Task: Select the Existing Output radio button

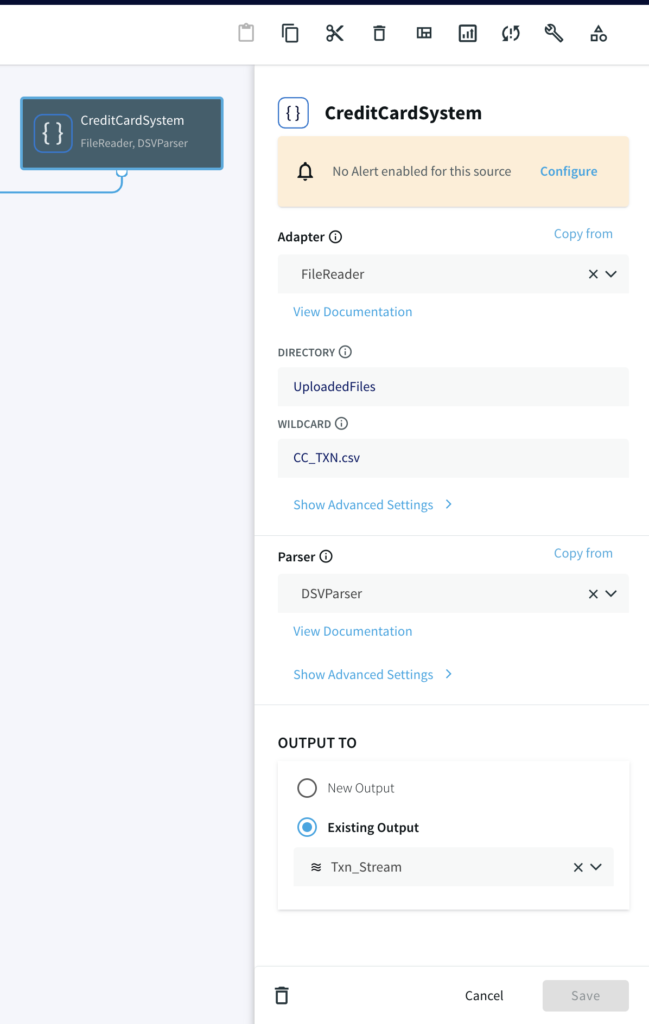Action: tap(307, 827)
